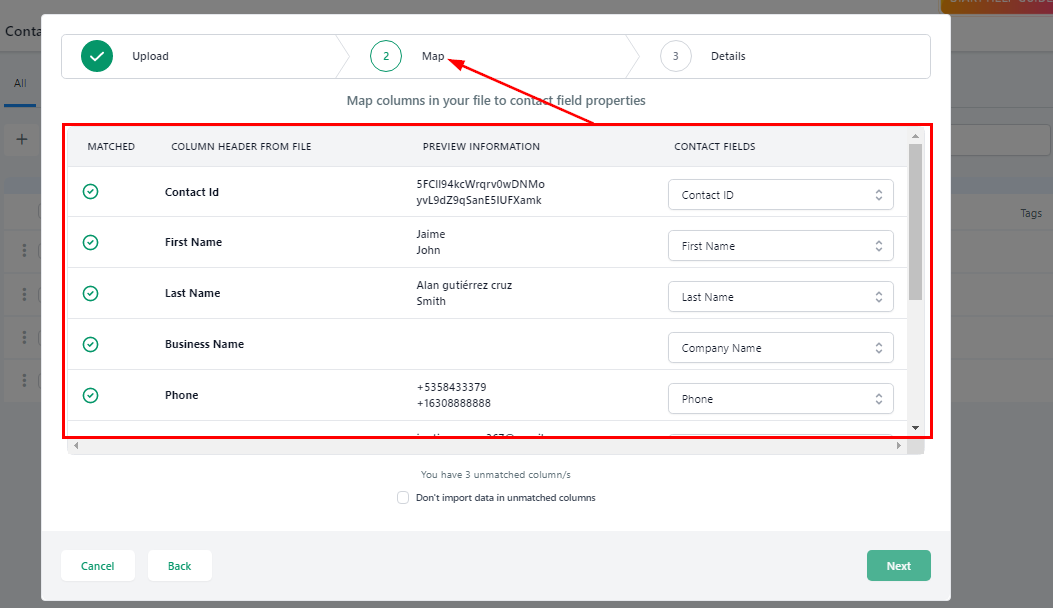Switch to the Details step tab
1053x608 pixels.
[x=727, y=57]
